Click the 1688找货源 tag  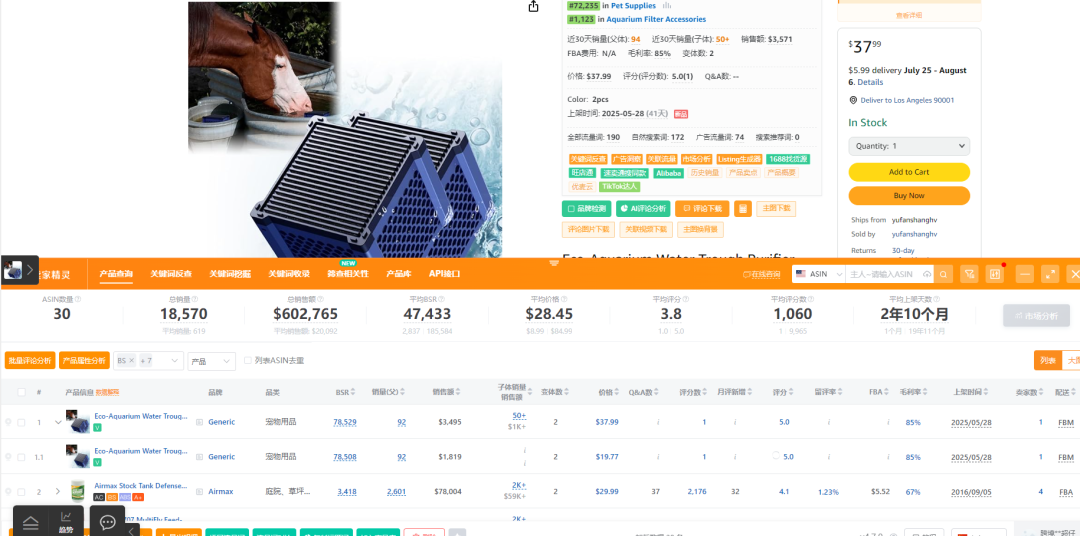point(788,159)
